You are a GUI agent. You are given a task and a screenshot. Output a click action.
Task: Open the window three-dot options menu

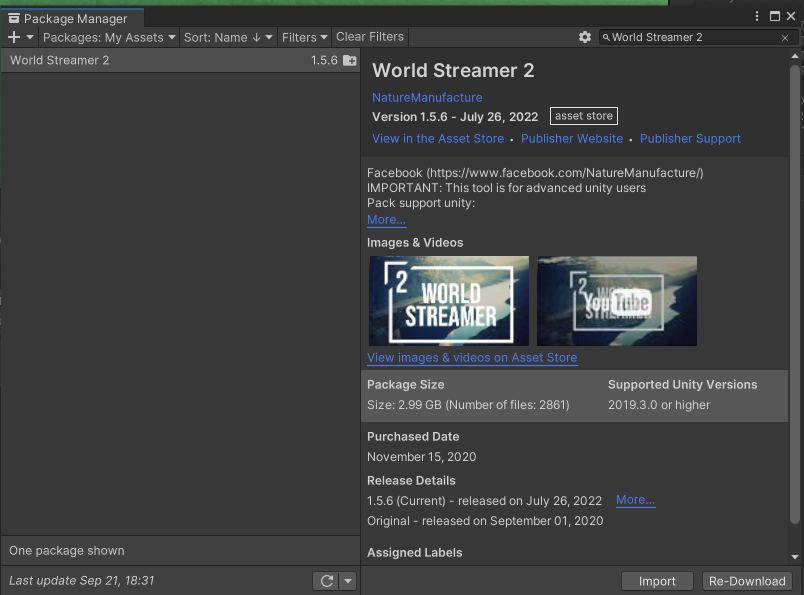[x=757, y=16]
